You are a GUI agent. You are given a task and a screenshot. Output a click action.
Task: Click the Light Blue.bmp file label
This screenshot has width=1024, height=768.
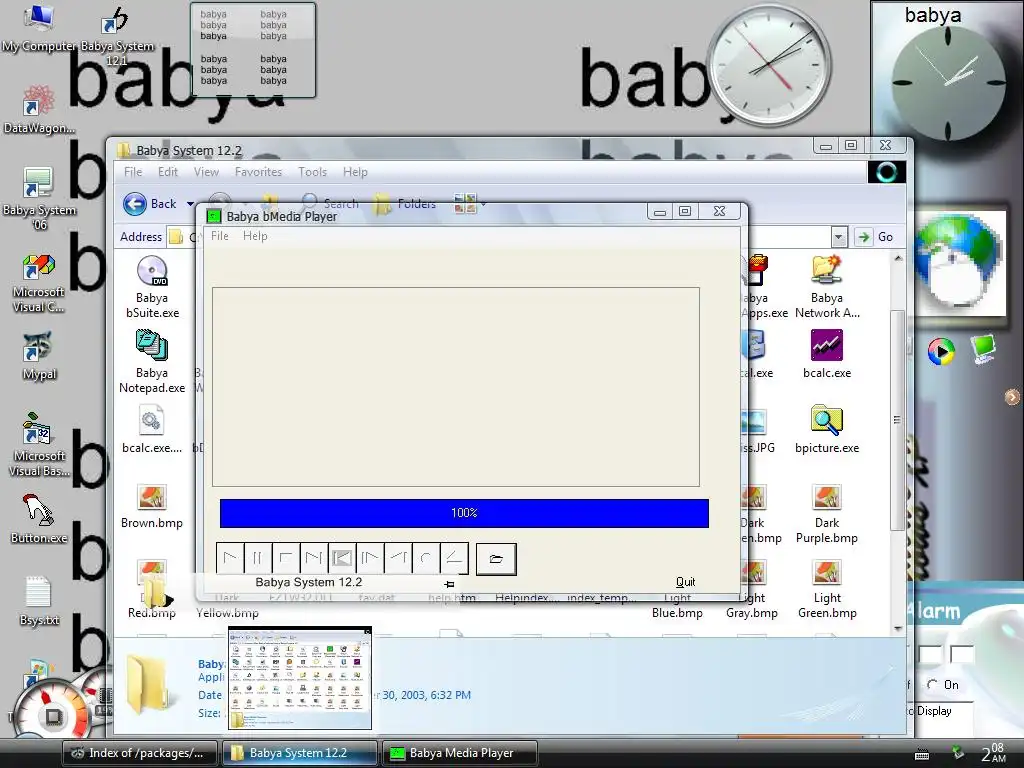point(677,605)
